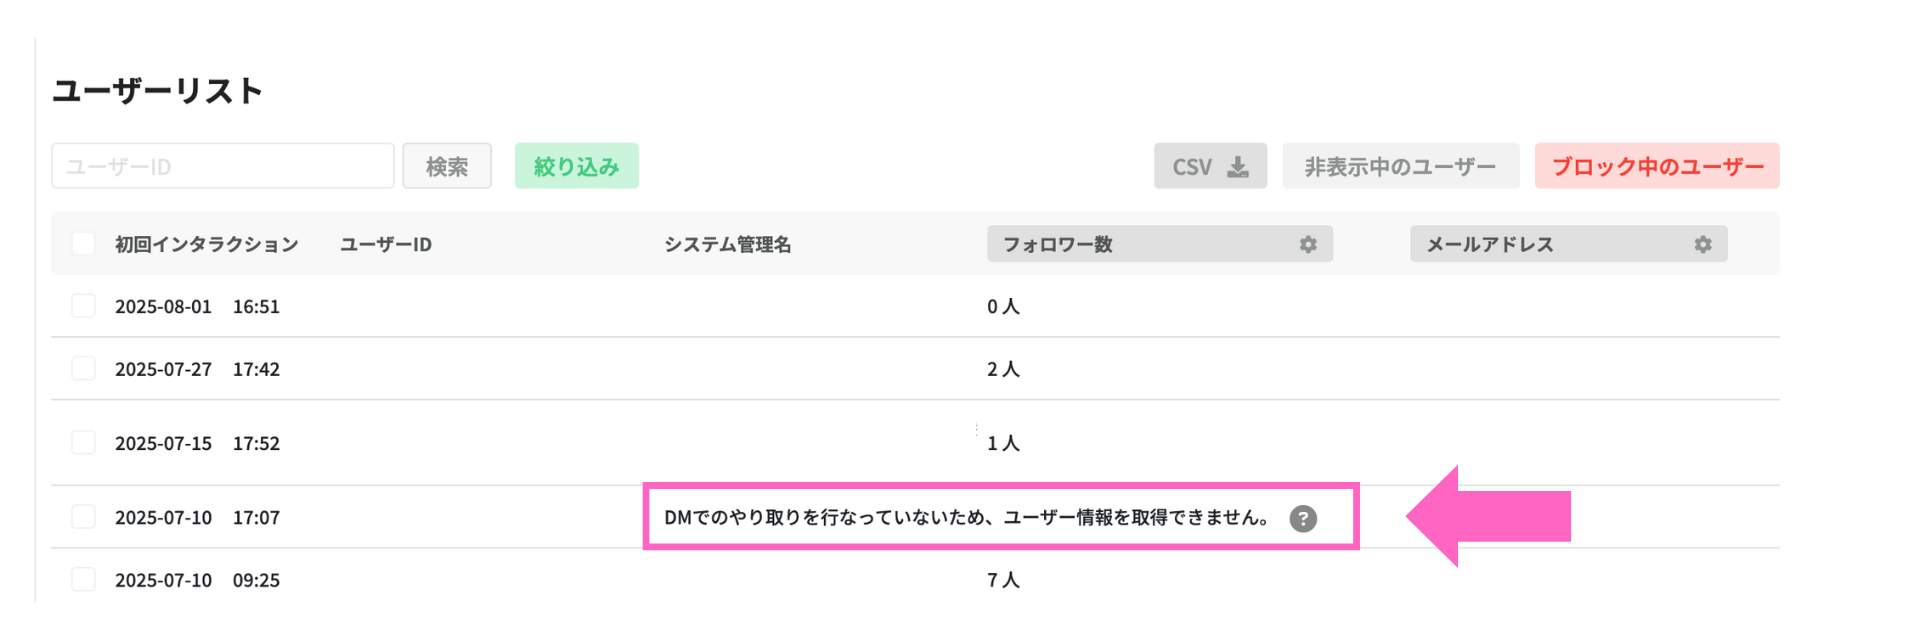This screenshot has width=1920, height=640.
Task: Check the 2025-08-01 16:51 row checkbox
Action: 84,306
